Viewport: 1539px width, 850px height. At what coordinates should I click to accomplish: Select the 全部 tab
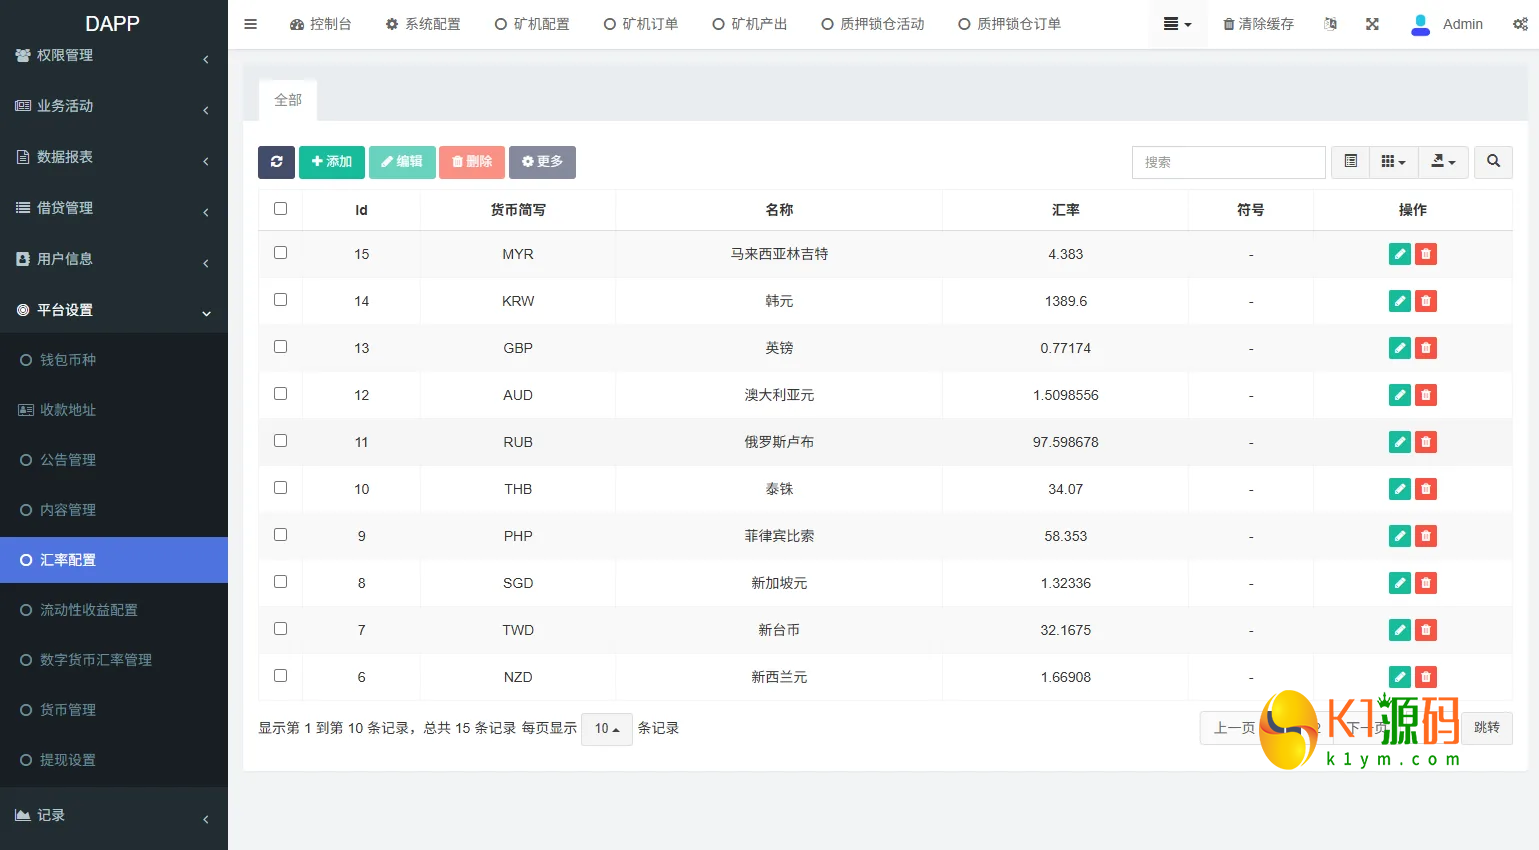click(288, 100)
